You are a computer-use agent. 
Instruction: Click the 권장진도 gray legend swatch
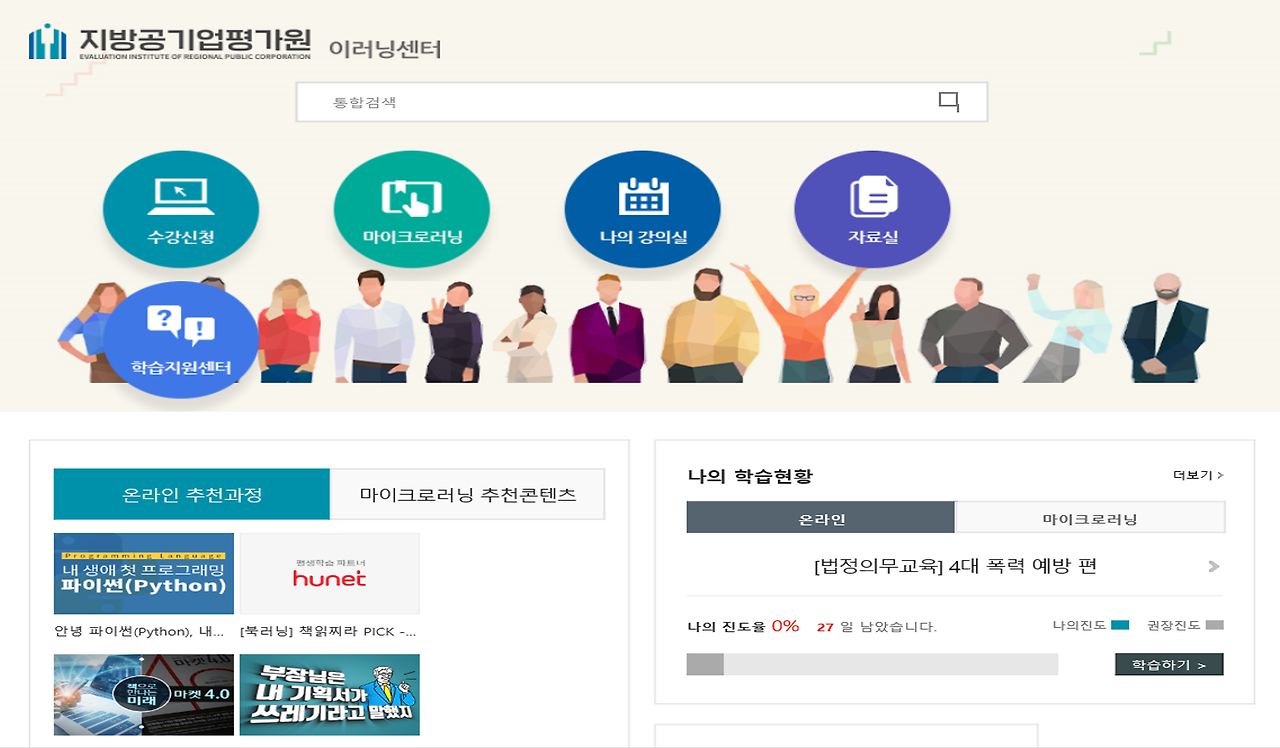1215,625
